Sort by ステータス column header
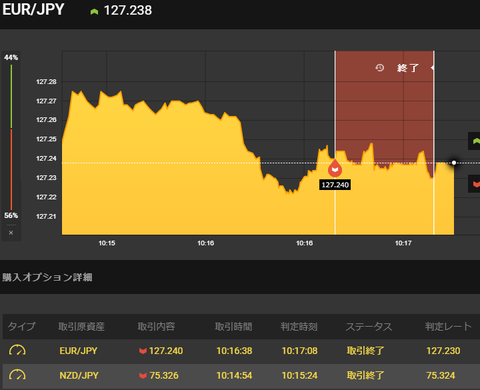Image resolution: width=480 pixels, height=390 pixels. (x=369, y=326)
